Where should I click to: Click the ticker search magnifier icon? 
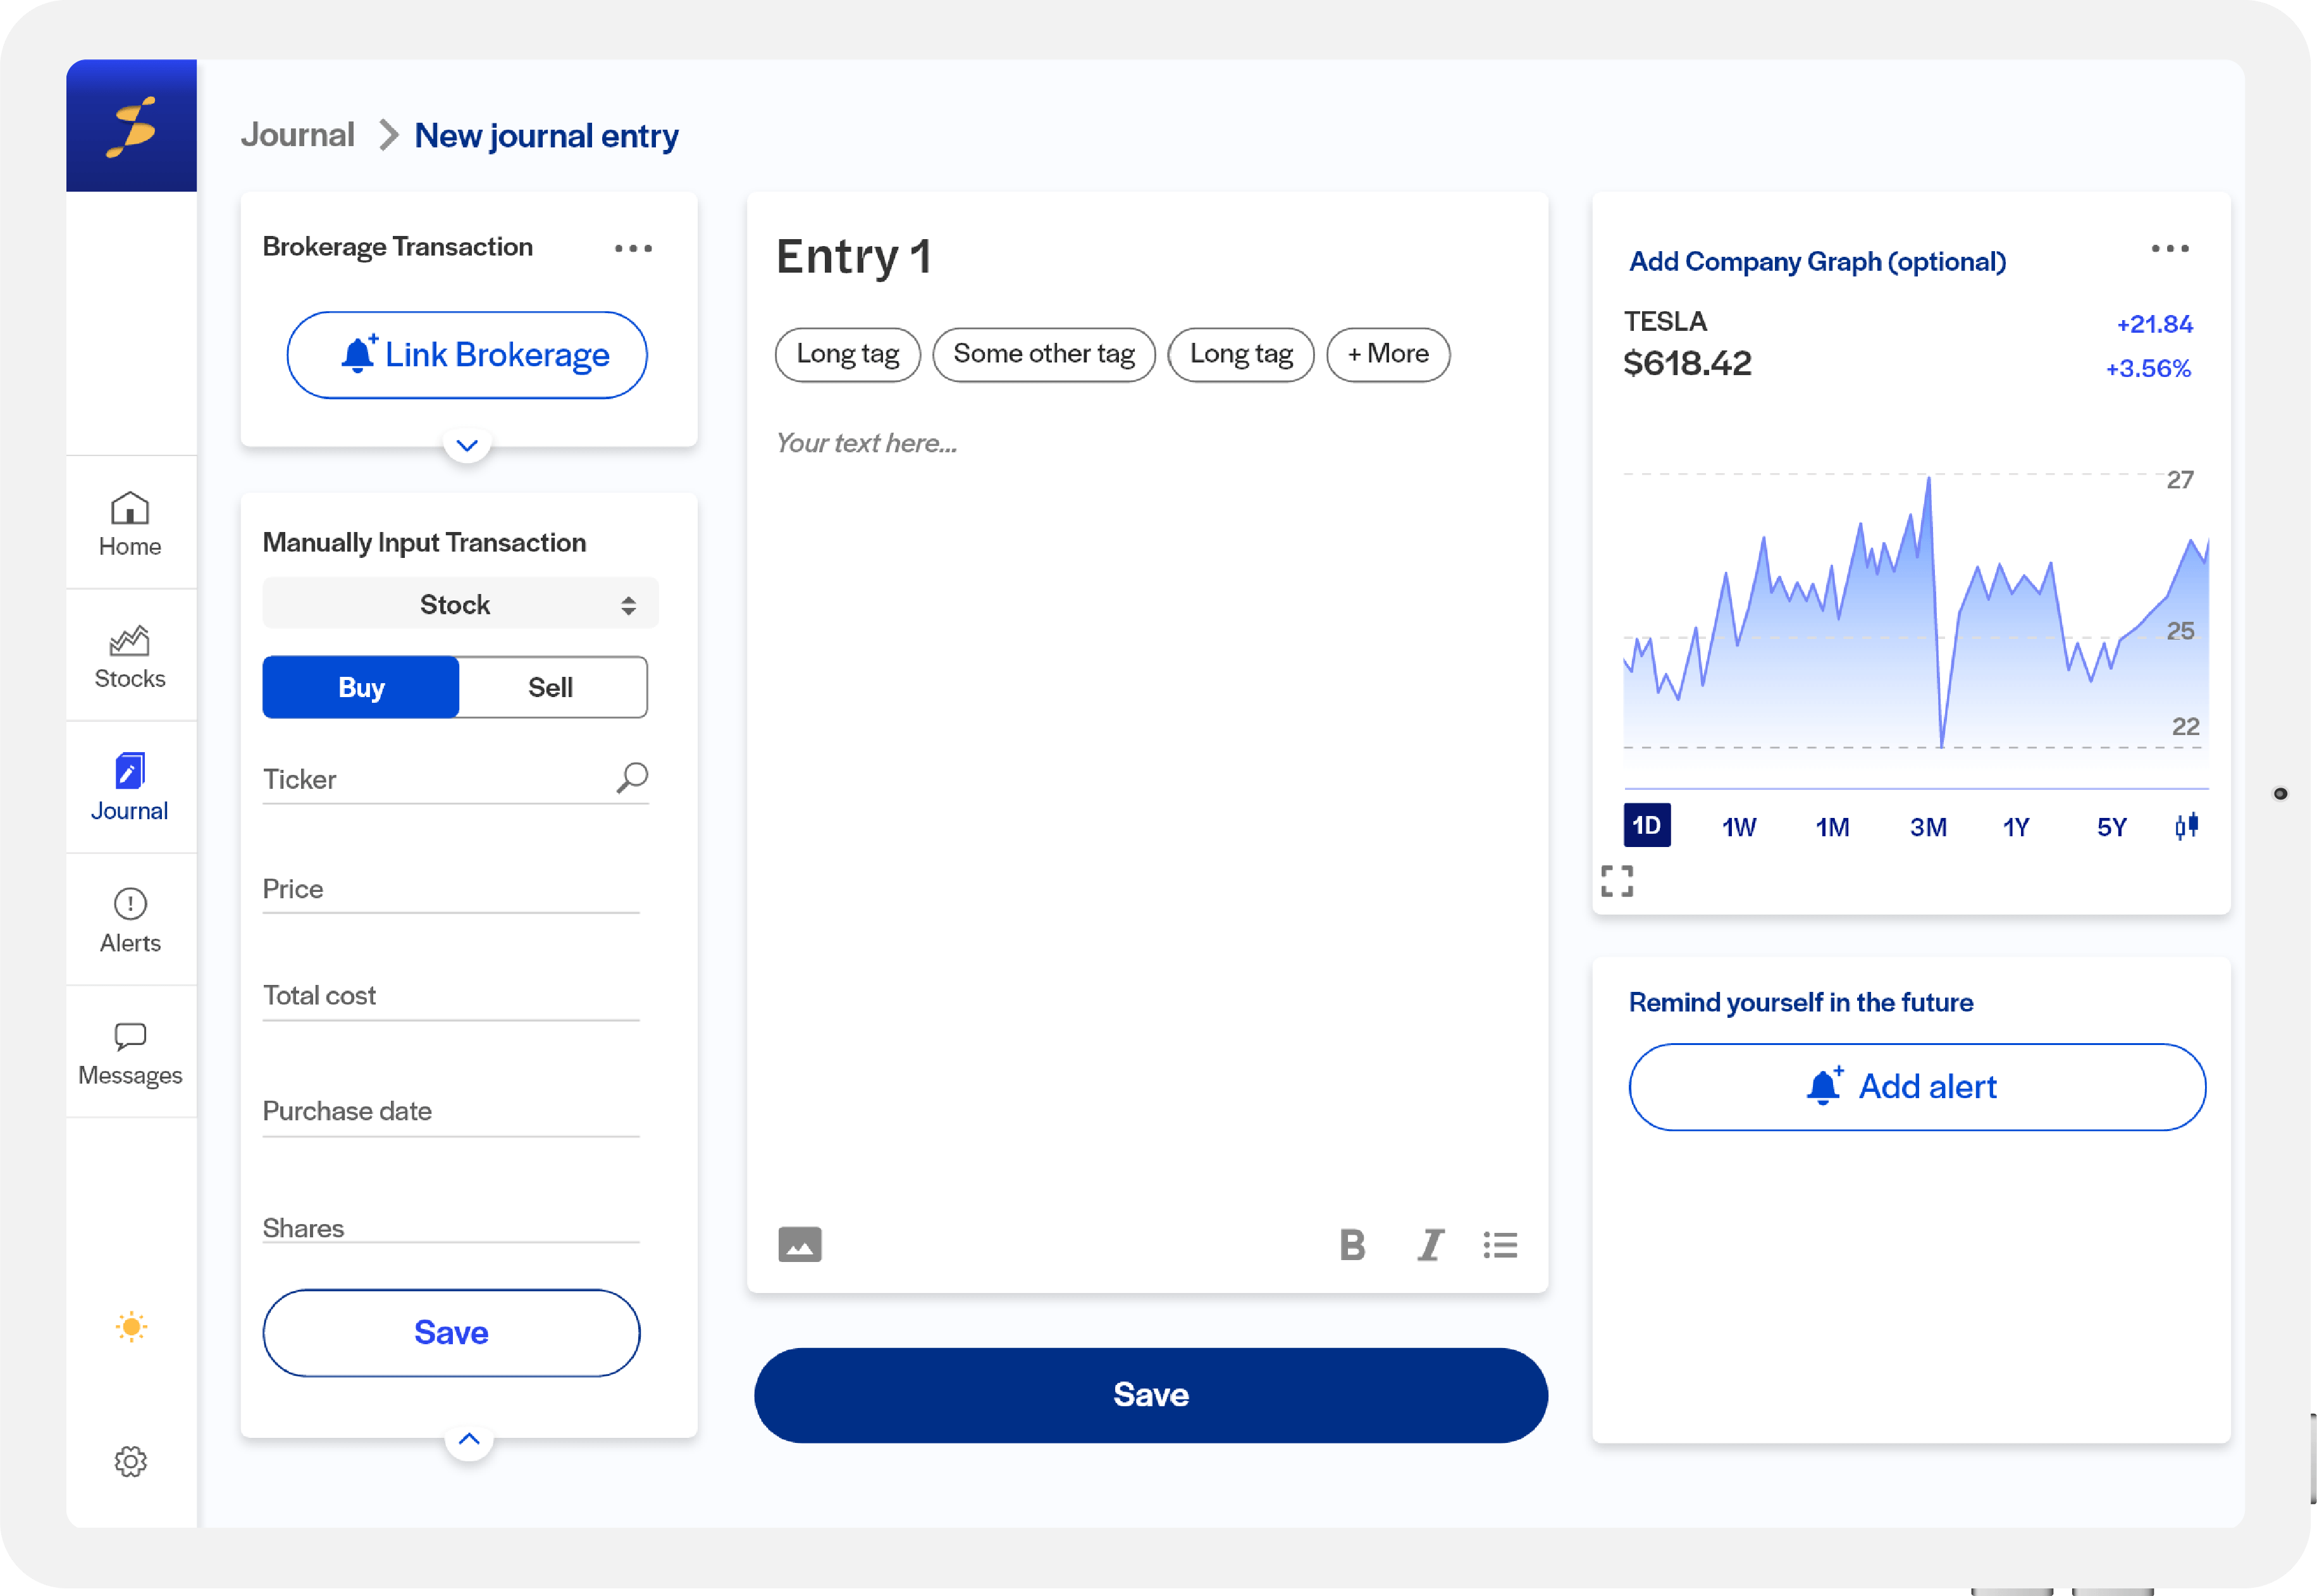coord(632,777)
